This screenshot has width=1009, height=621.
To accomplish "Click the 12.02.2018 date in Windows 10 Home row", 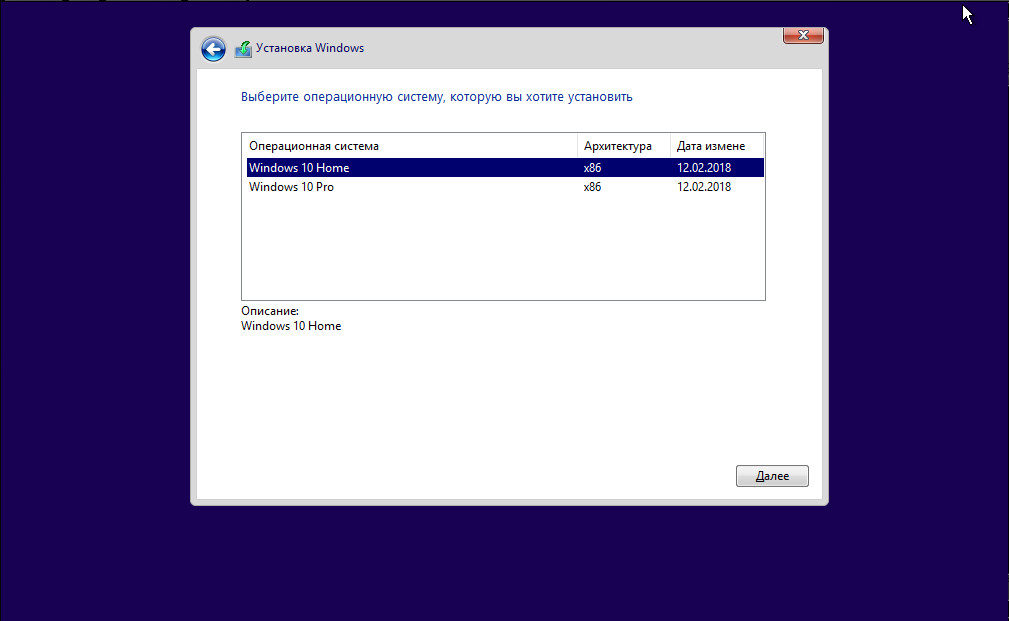I will coord(704,167).
